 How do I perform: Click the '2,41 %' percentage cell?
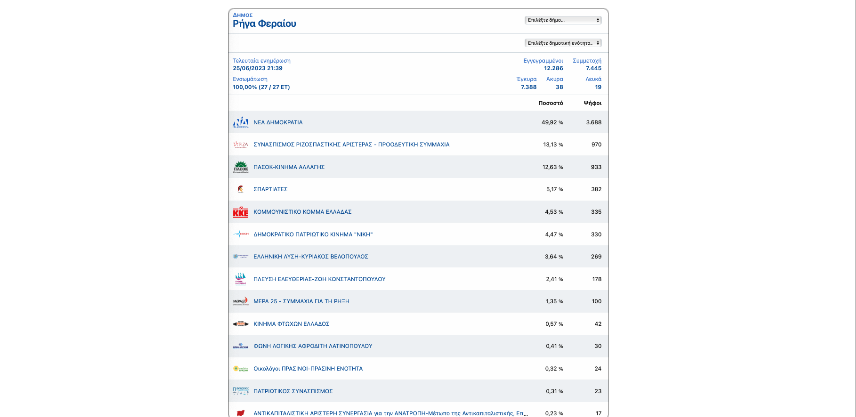(x=554, y=279)
